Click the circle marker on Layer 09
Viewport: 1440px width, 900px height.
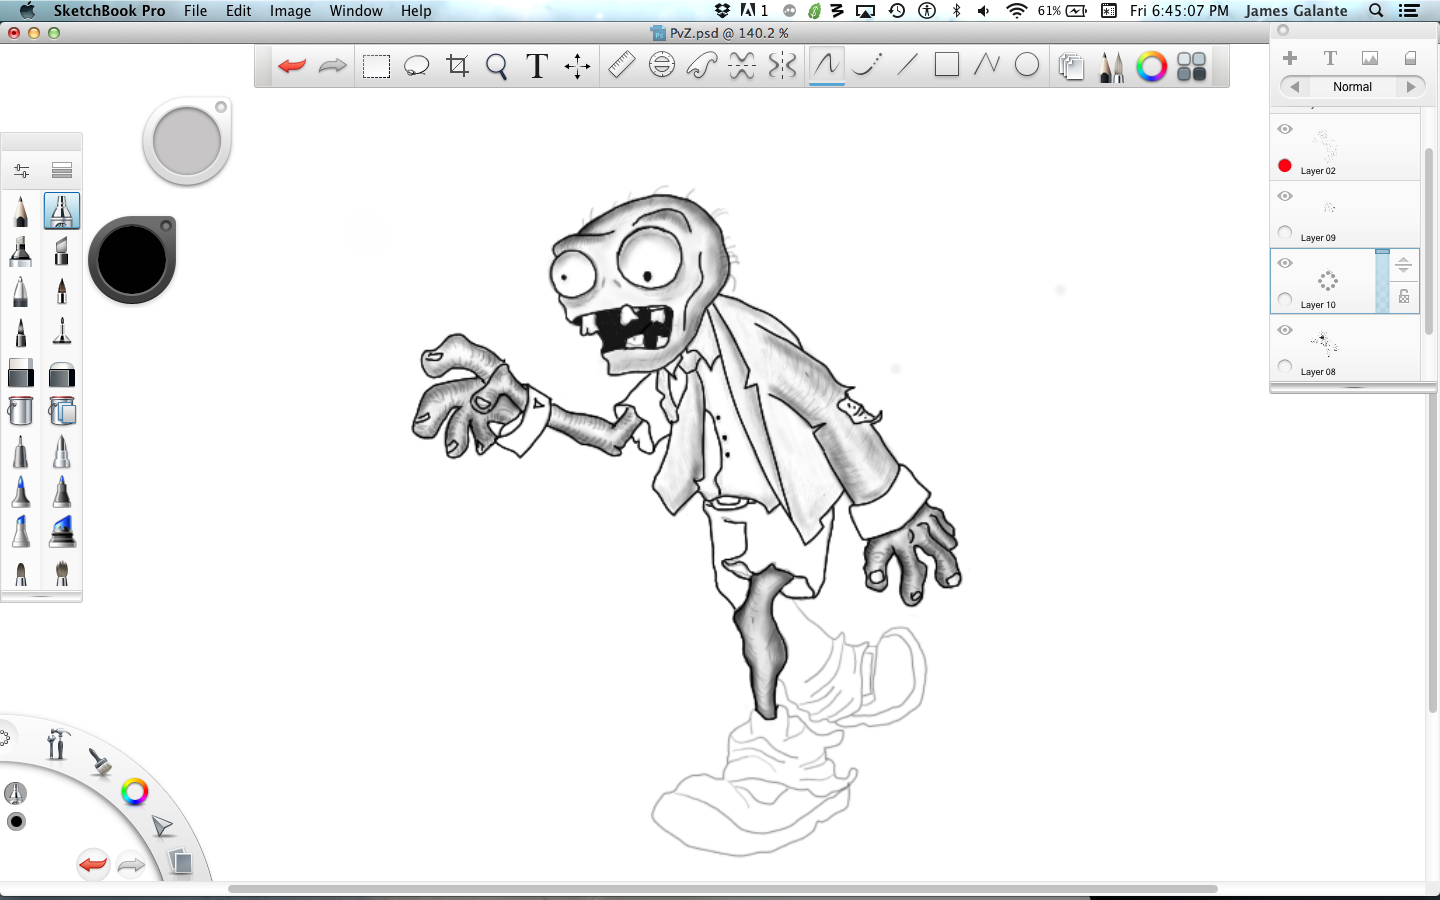coord(1285,232)
